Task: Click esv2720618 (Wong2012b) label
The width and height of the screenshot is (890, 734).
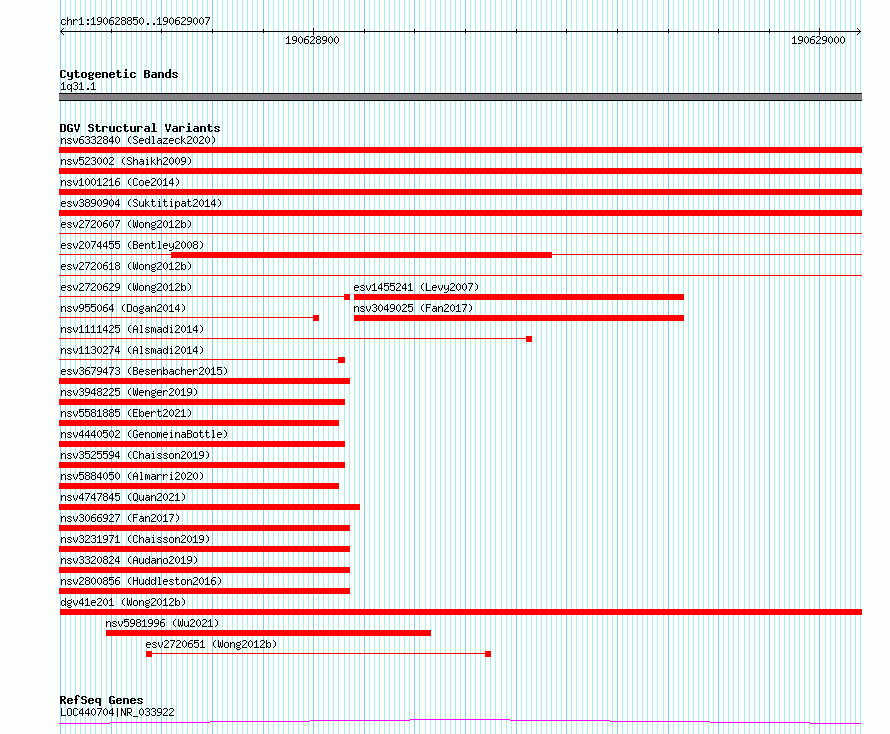Action: [x=126, y=266]
